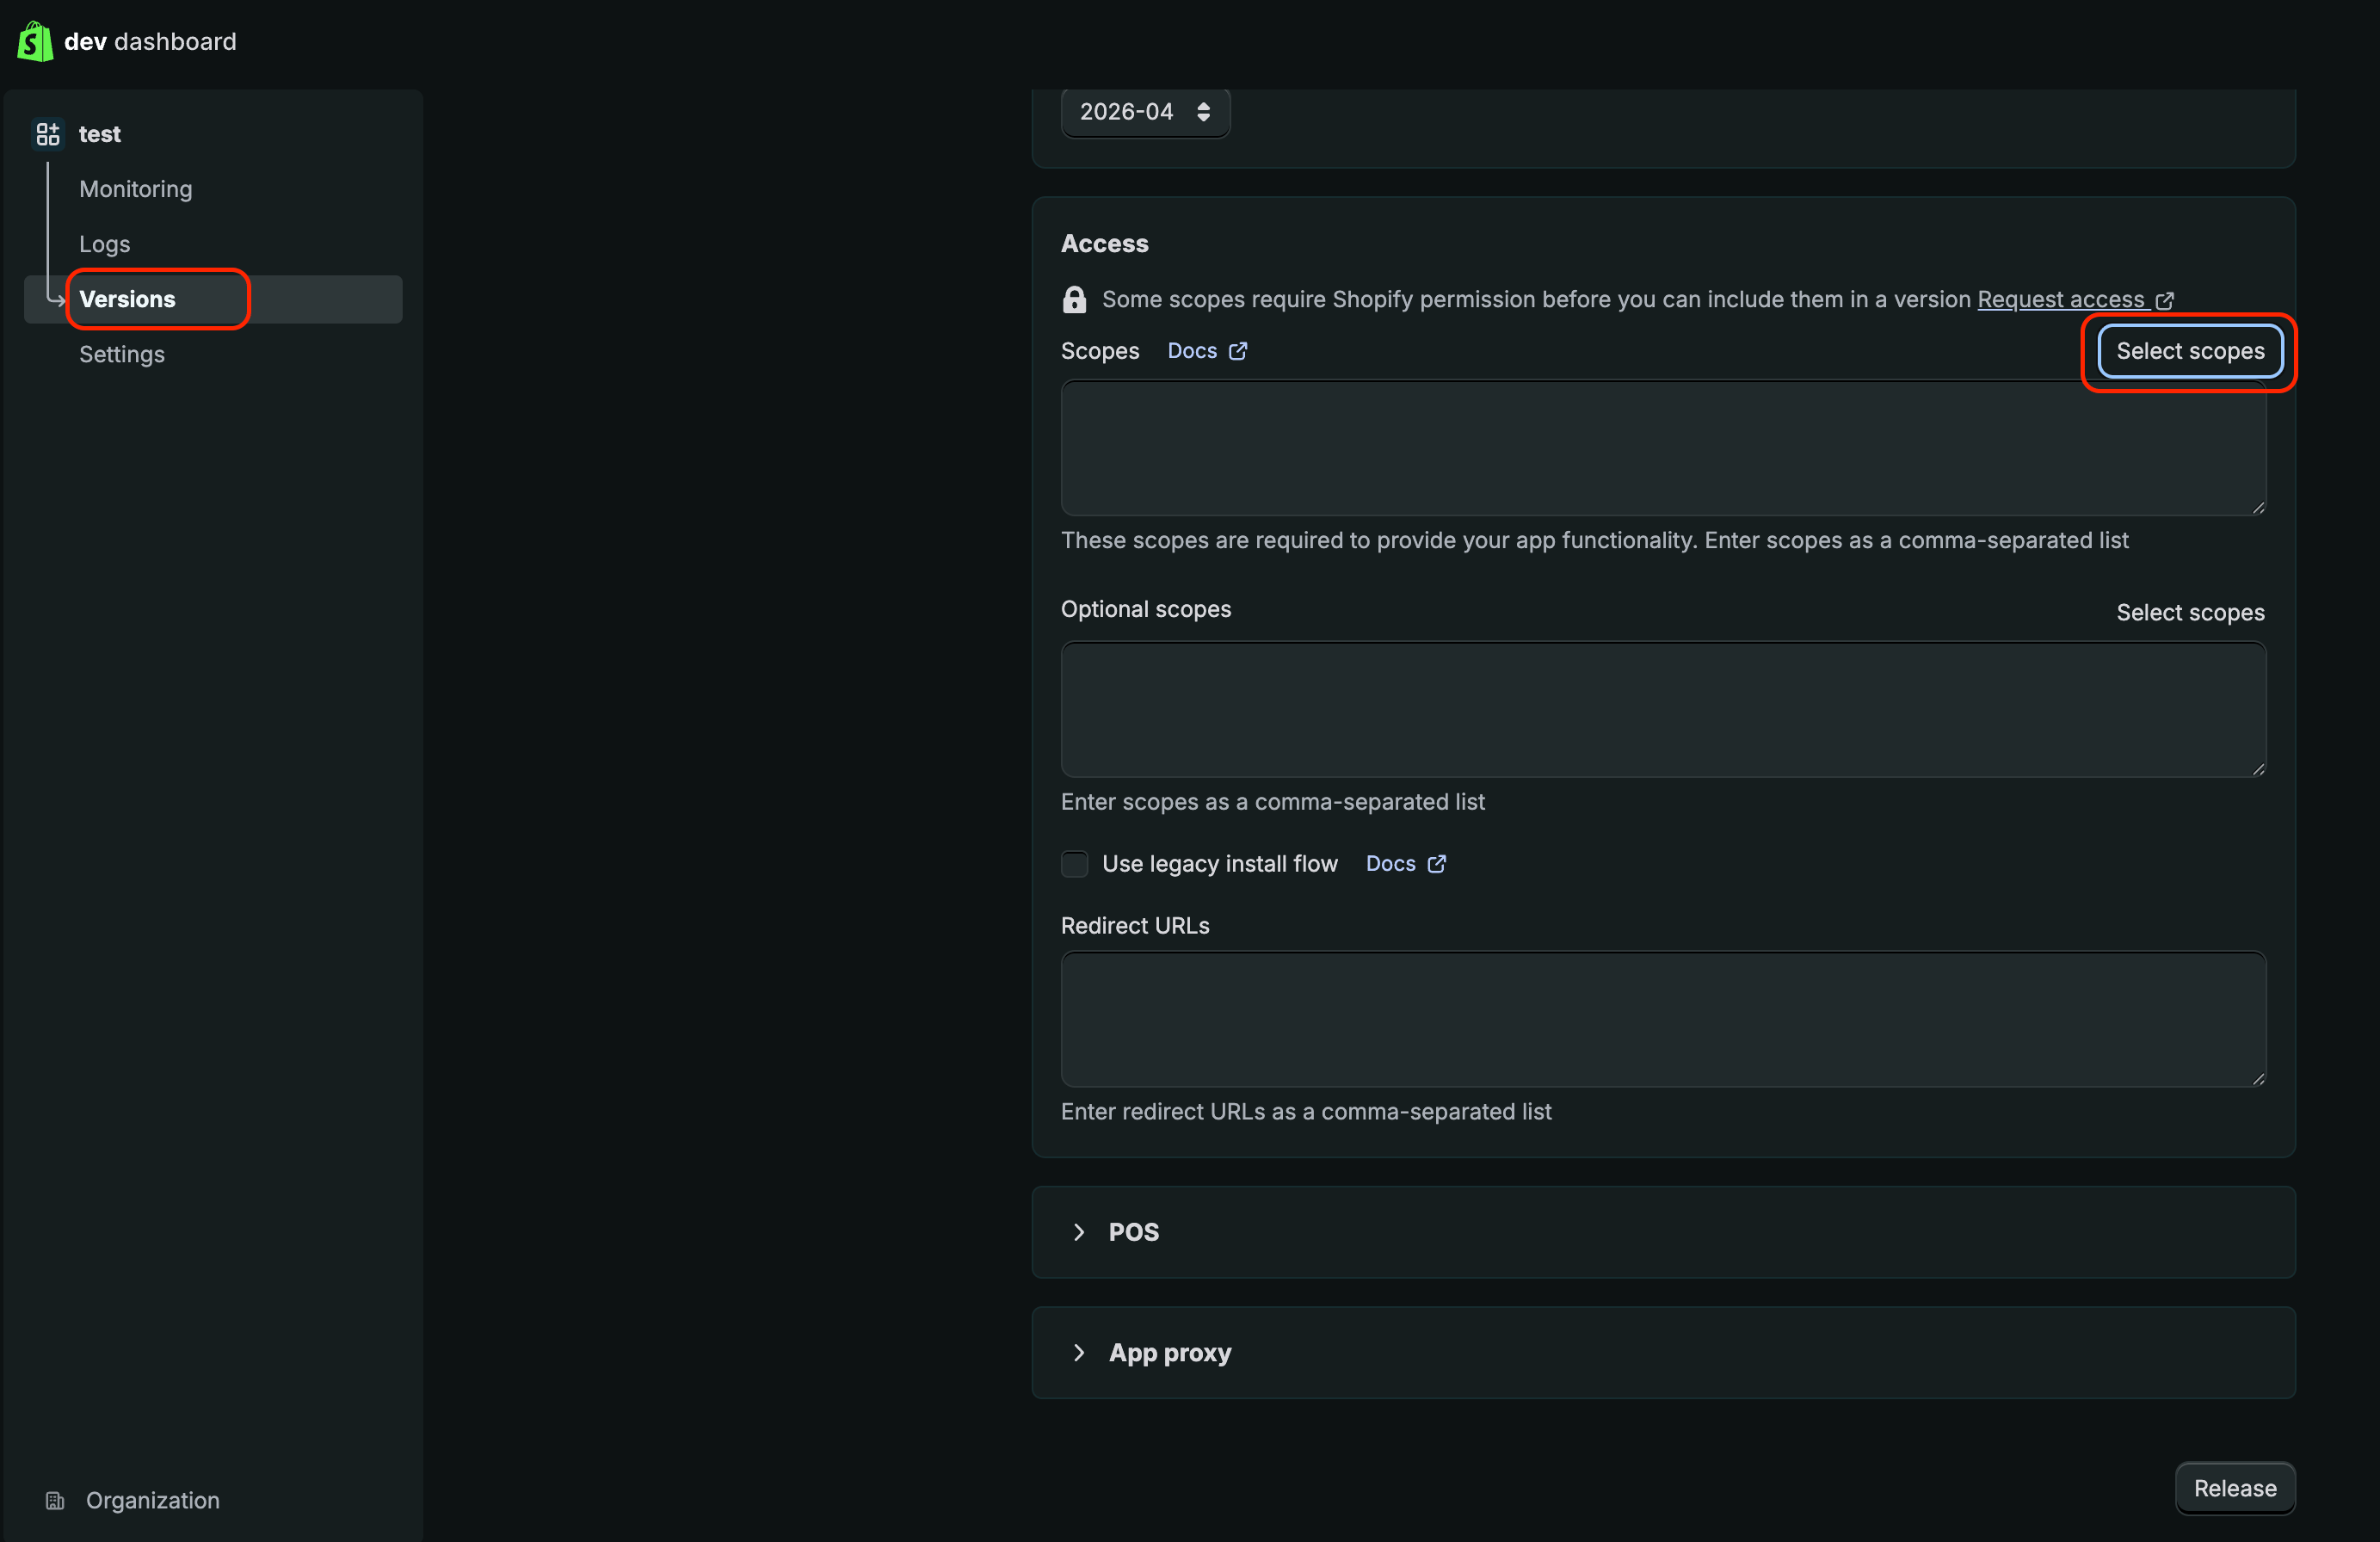Follow the Request access link
Screen dimensions: 2380x1542
tap(2061, 299)
